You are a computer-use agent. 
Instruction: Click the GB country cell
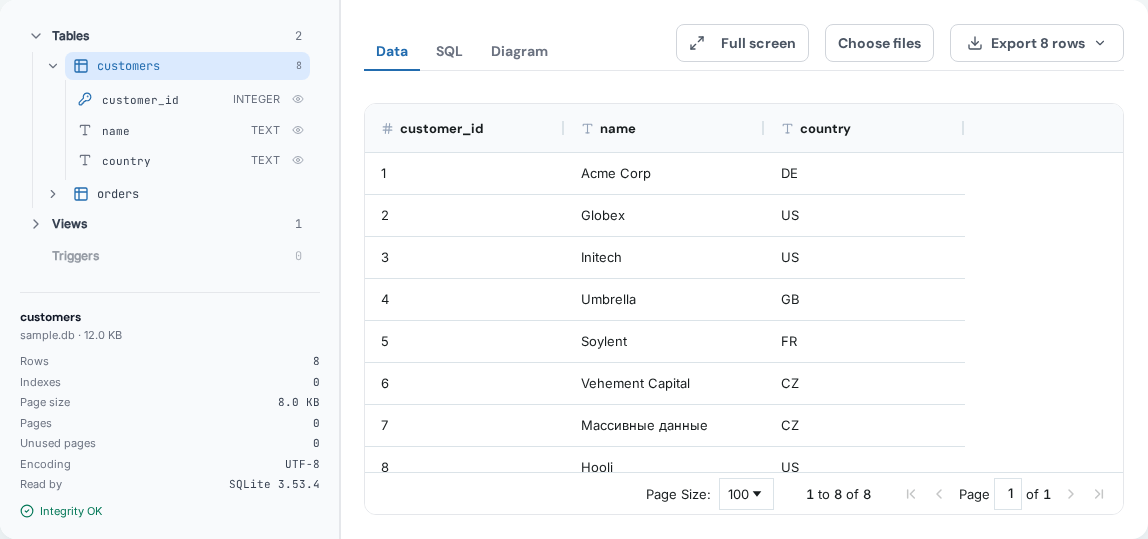point(865,300)
